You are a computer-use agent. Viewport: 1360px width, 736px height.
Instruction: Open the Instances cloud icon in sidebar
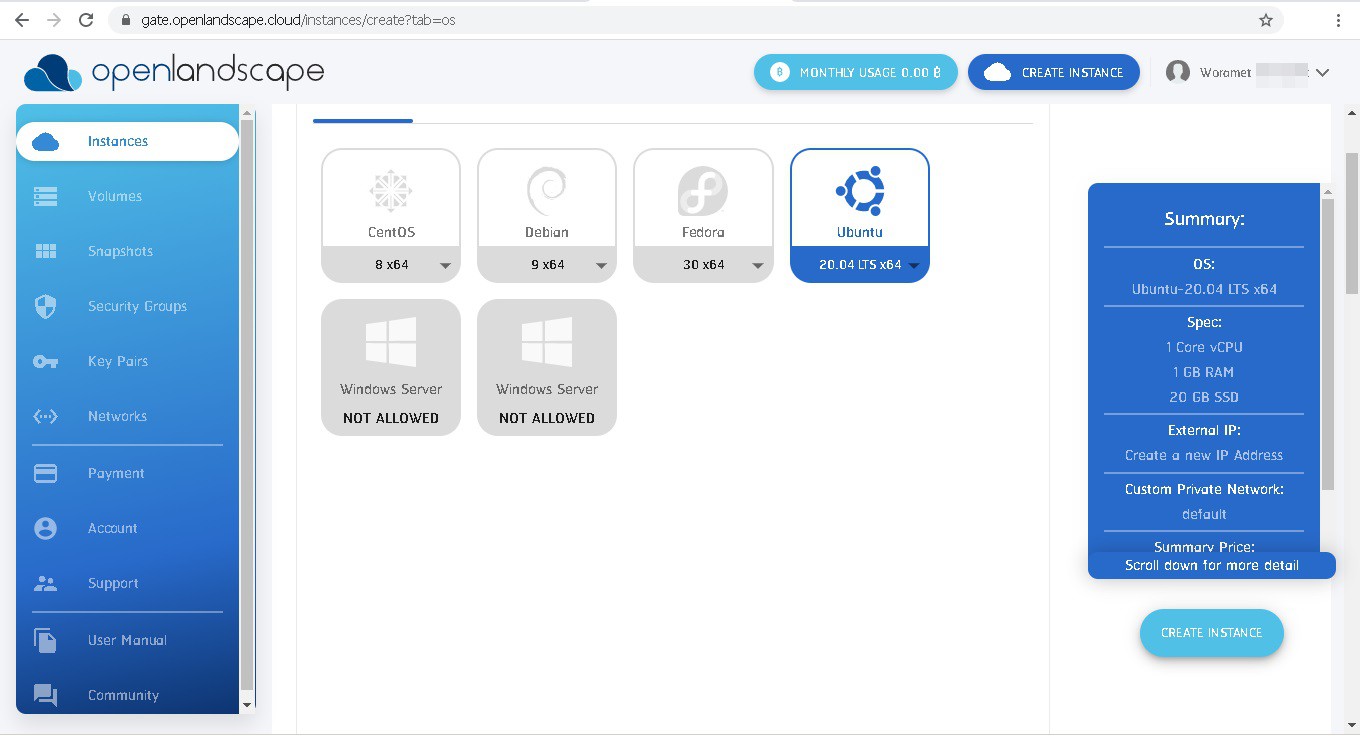pyautogui.click(x=46, y=142)
